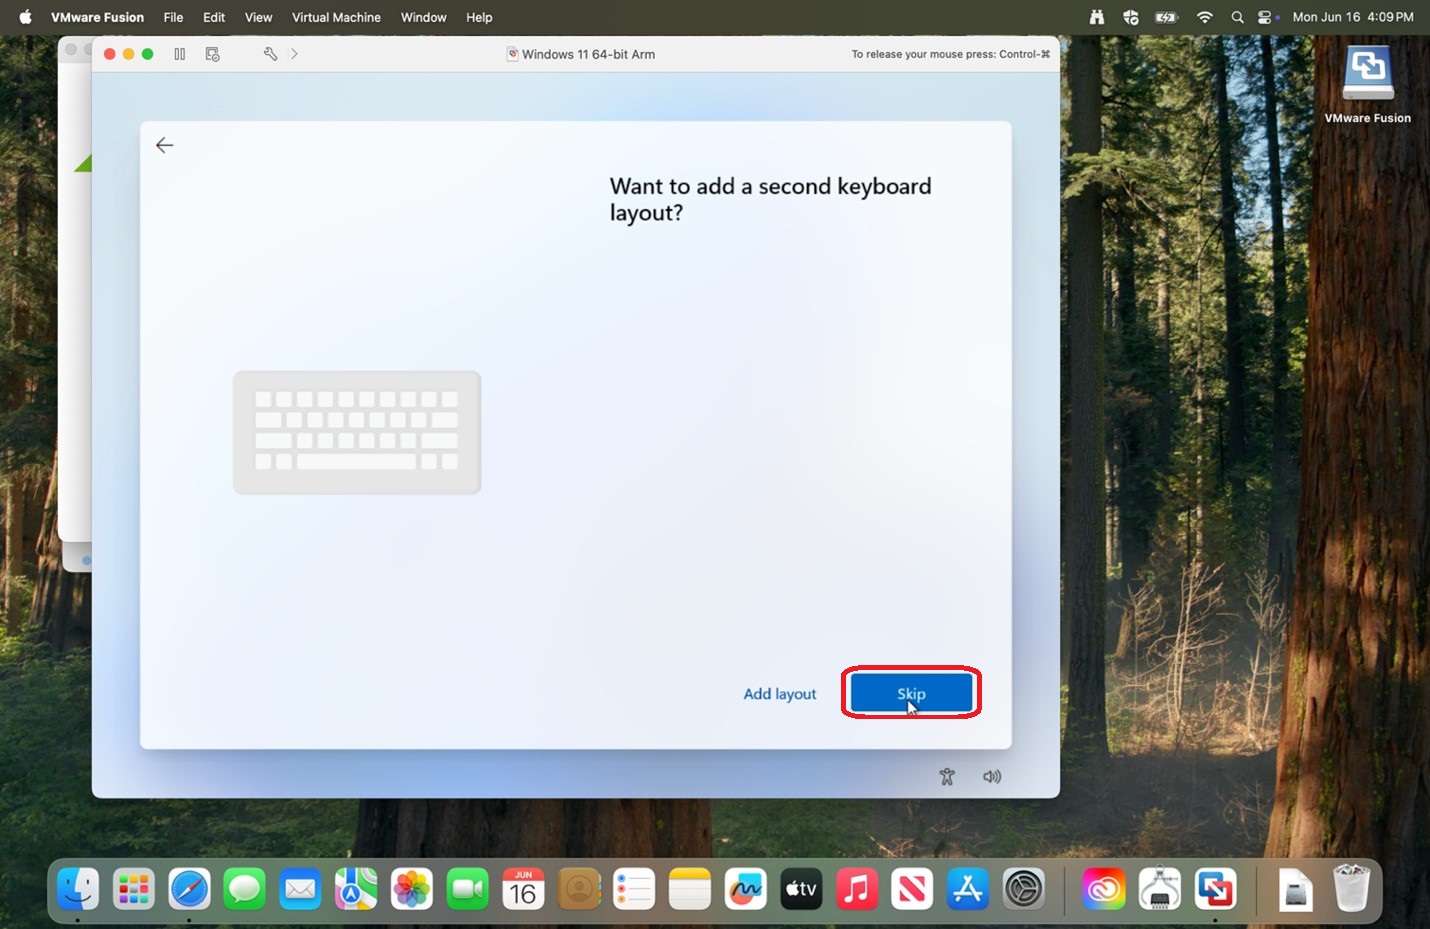Expand the toolbar chevron arrow
This screenshot has height=929, width=1430.
click(x=294, y=54)
